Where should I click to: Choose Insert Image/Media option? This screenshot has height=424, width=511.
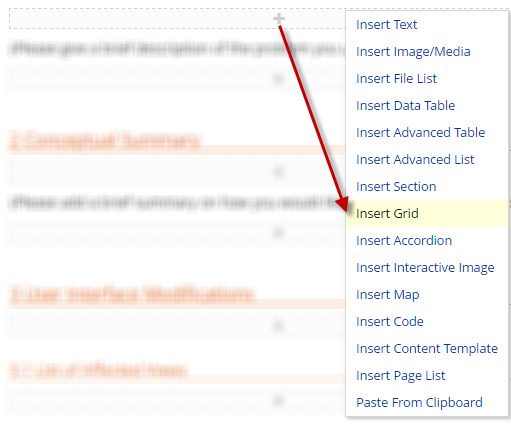[x=413, y=52]
